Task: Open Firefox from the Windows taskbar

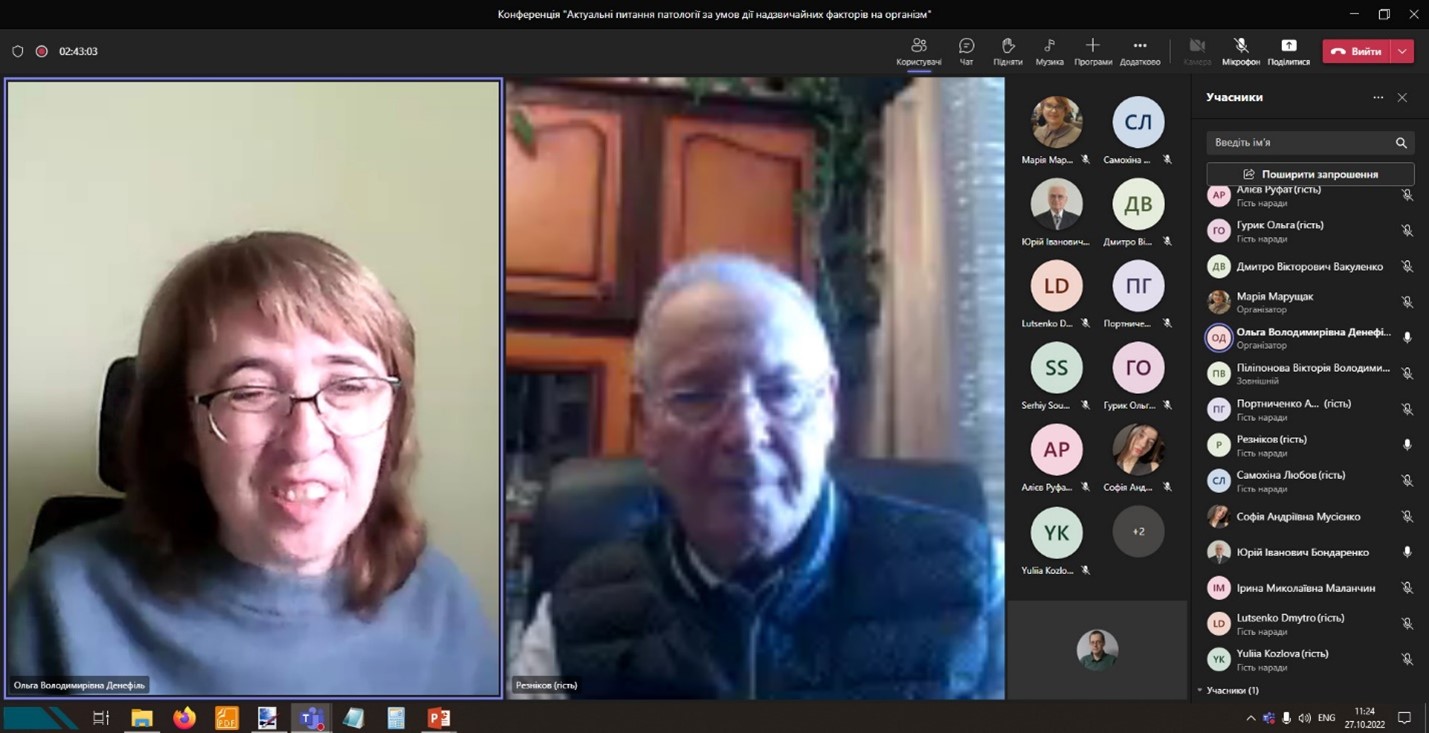Action: [x=184, y=718]
